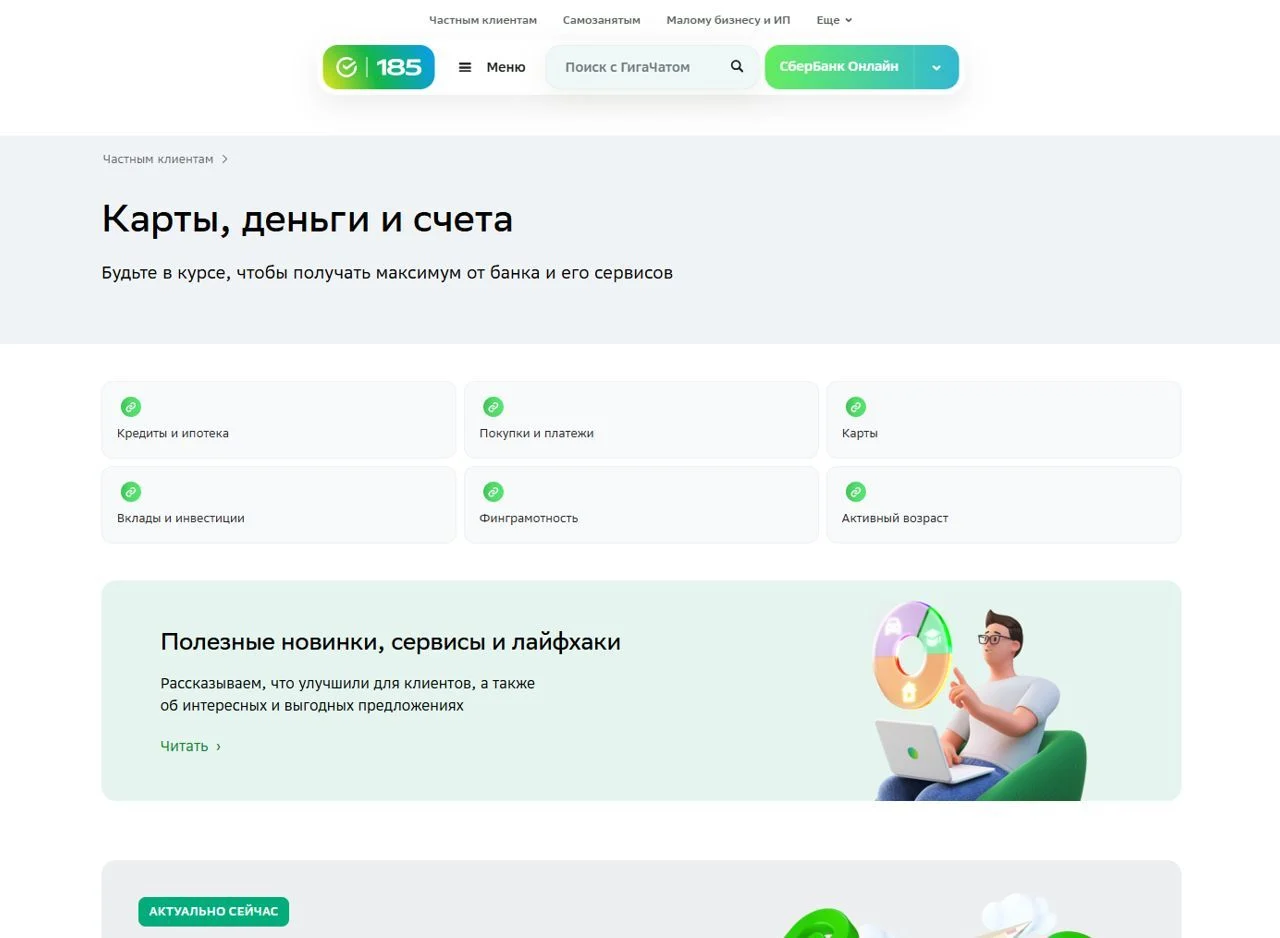The image size is (1280, 938).
Task: Click the Sber 185 logo
Action: point(378,67)
